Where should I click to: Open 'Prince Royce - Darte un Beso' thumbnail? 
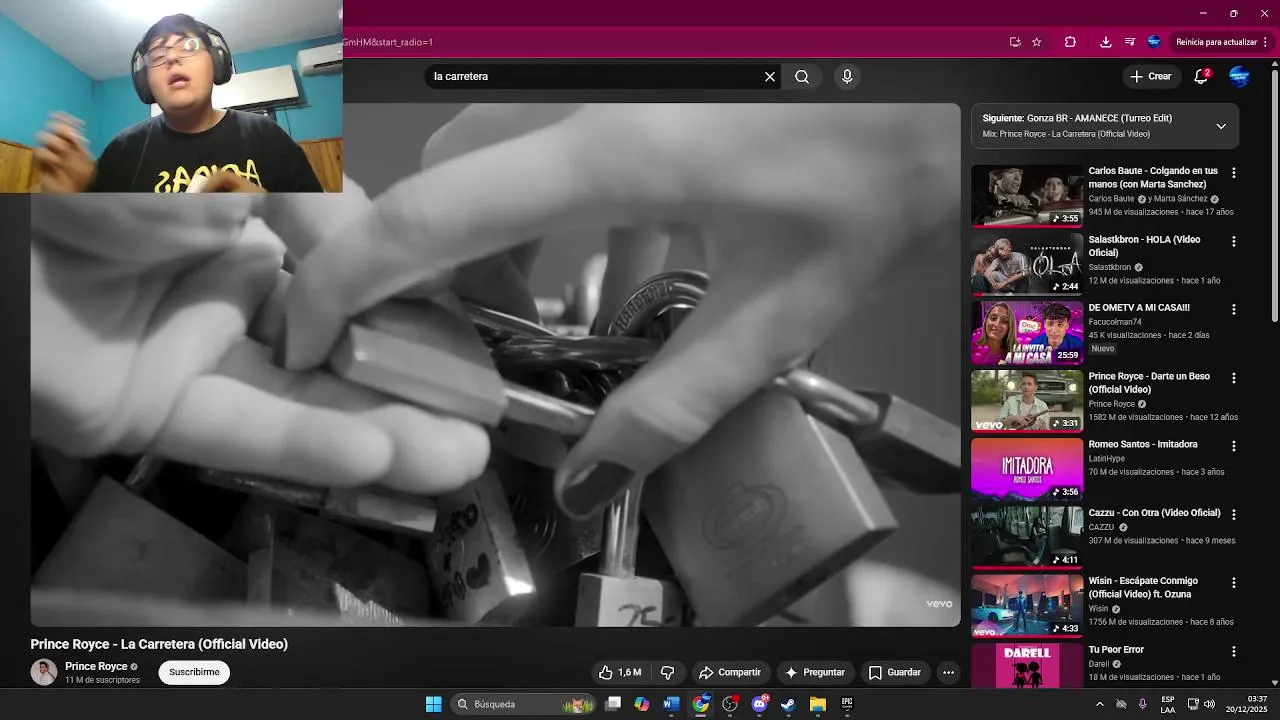1027,401
